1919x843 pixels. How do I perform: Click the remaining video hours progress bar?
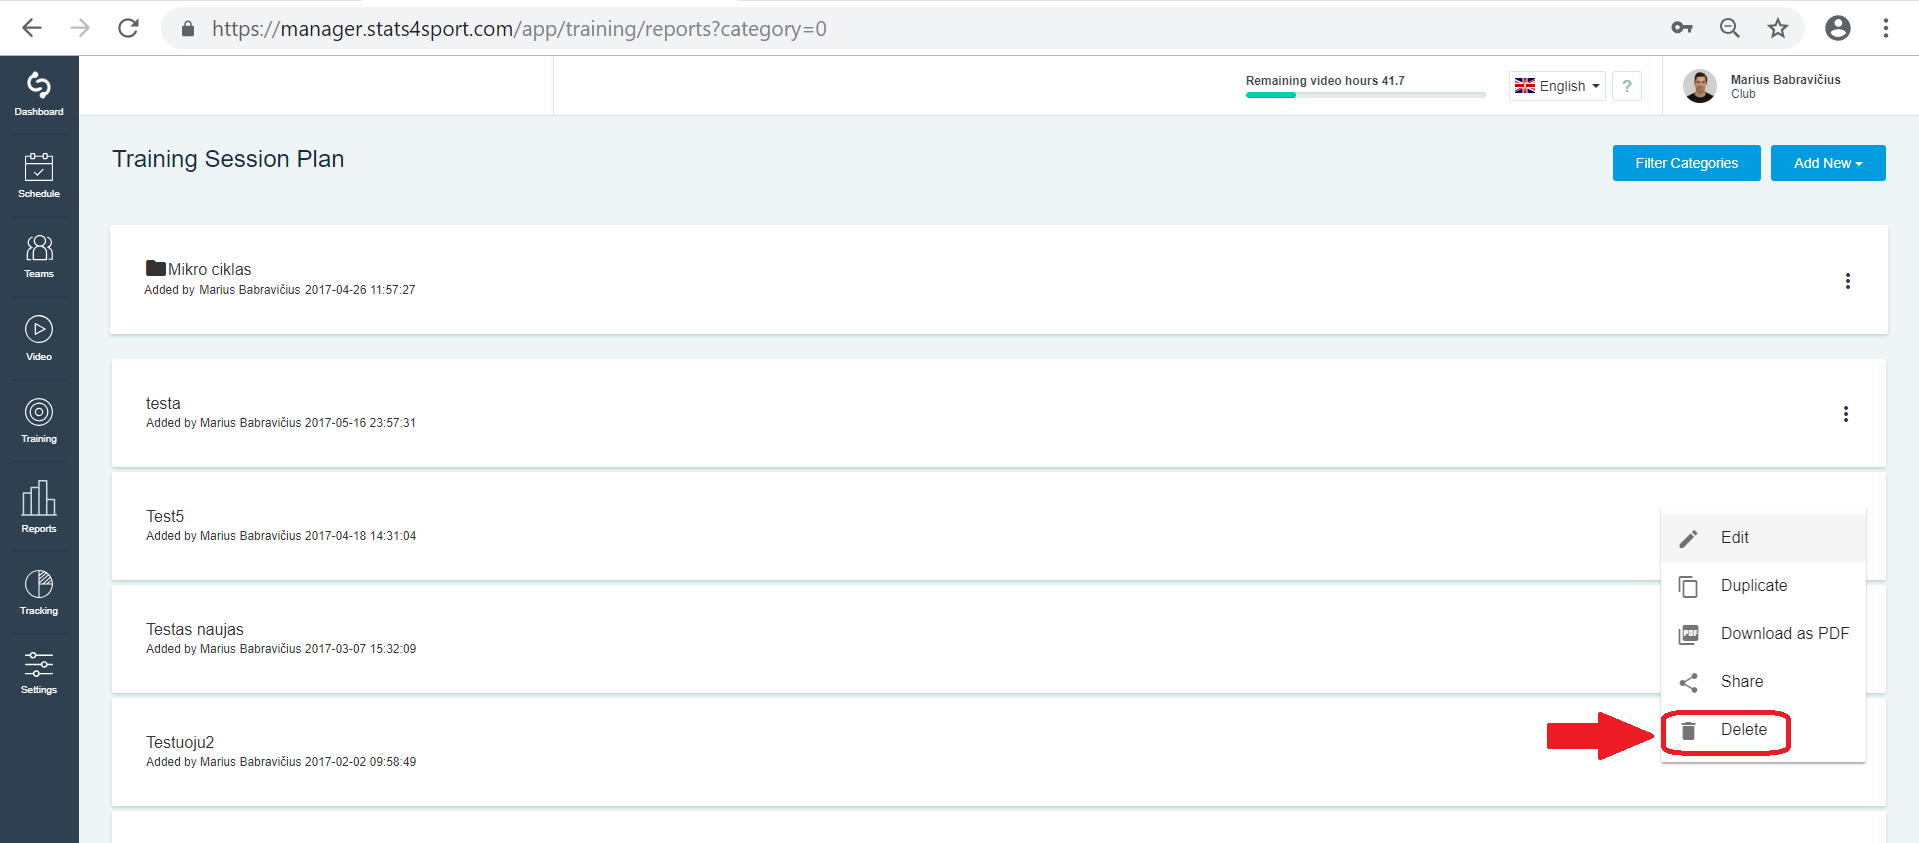click(x=1365, y=95)
